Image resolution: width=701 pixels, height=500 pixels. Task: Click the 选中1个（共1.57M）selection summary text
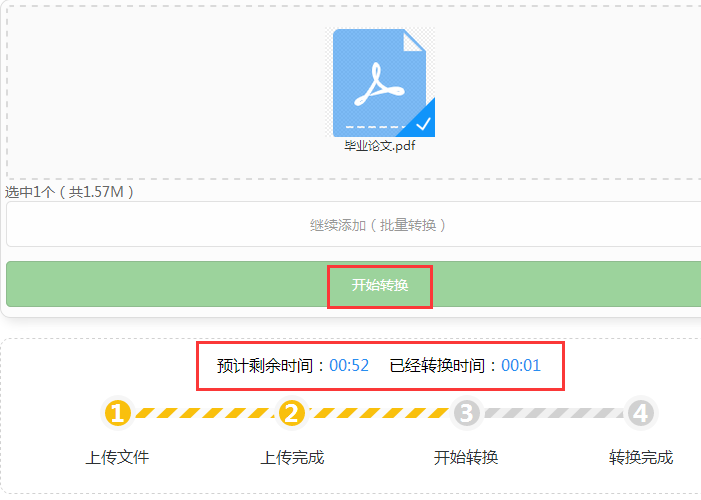pyautogui.click(x=69, y=192)
